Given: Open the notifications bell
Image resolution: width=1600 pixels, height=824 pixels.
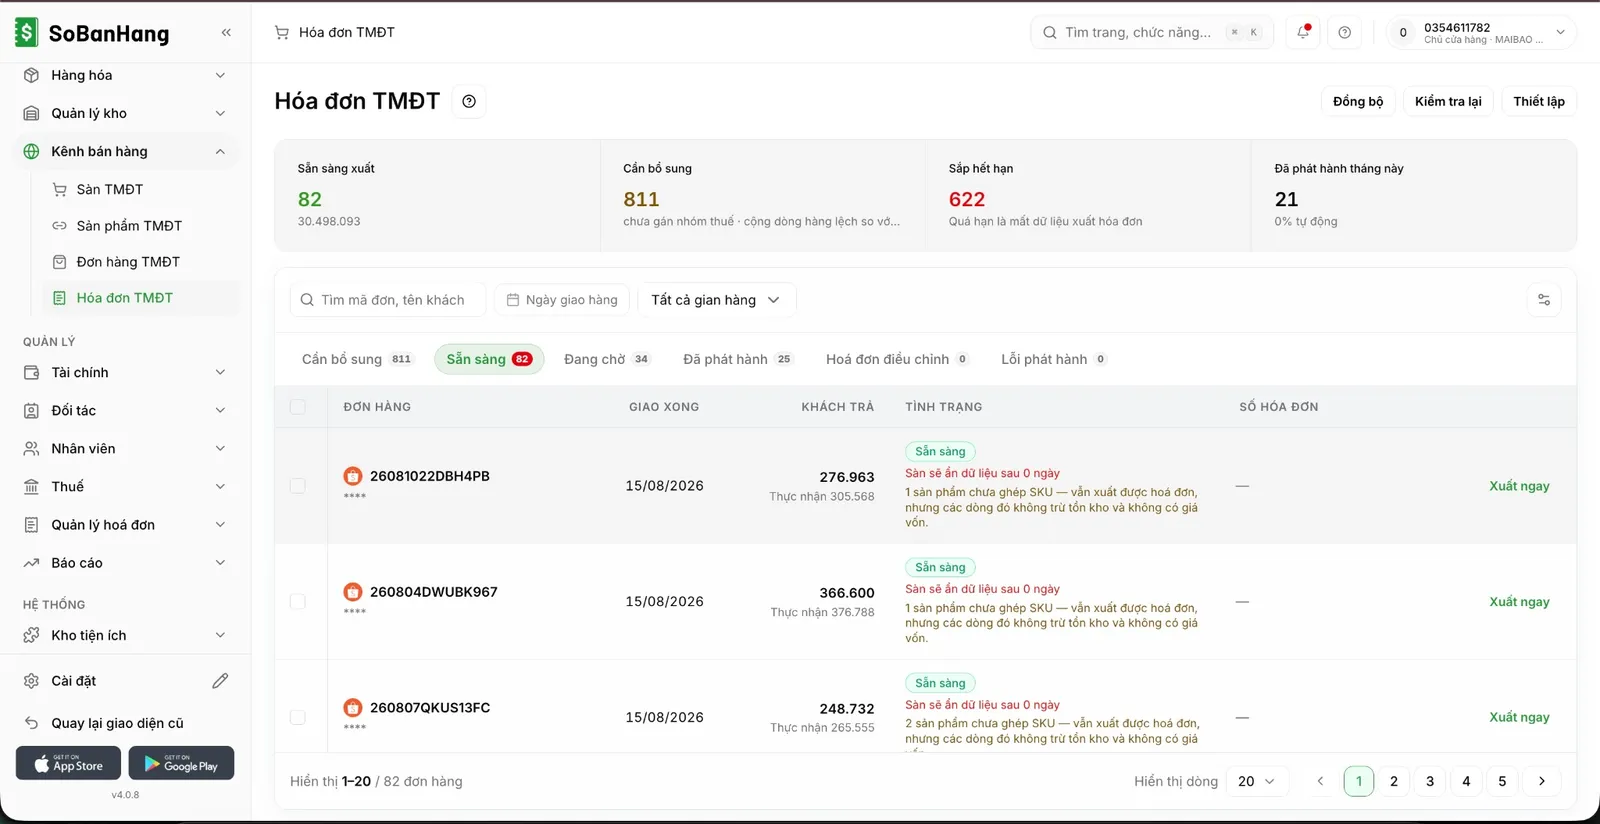Looking at the screenshot, I should (1303, 32).
